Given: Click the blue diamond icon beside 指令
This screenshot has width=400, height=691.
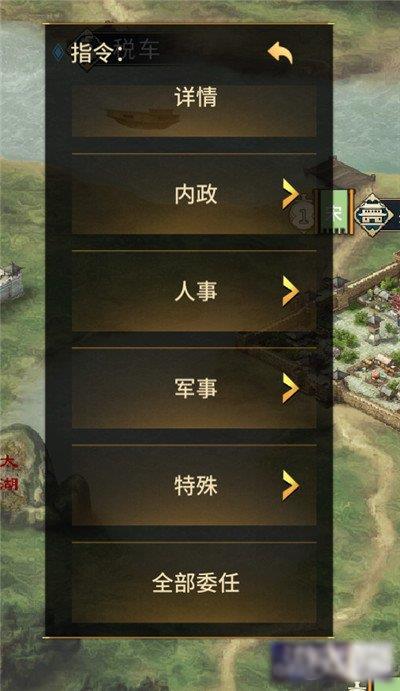Looking at the screenshot, I should click(x=57, y=52).
